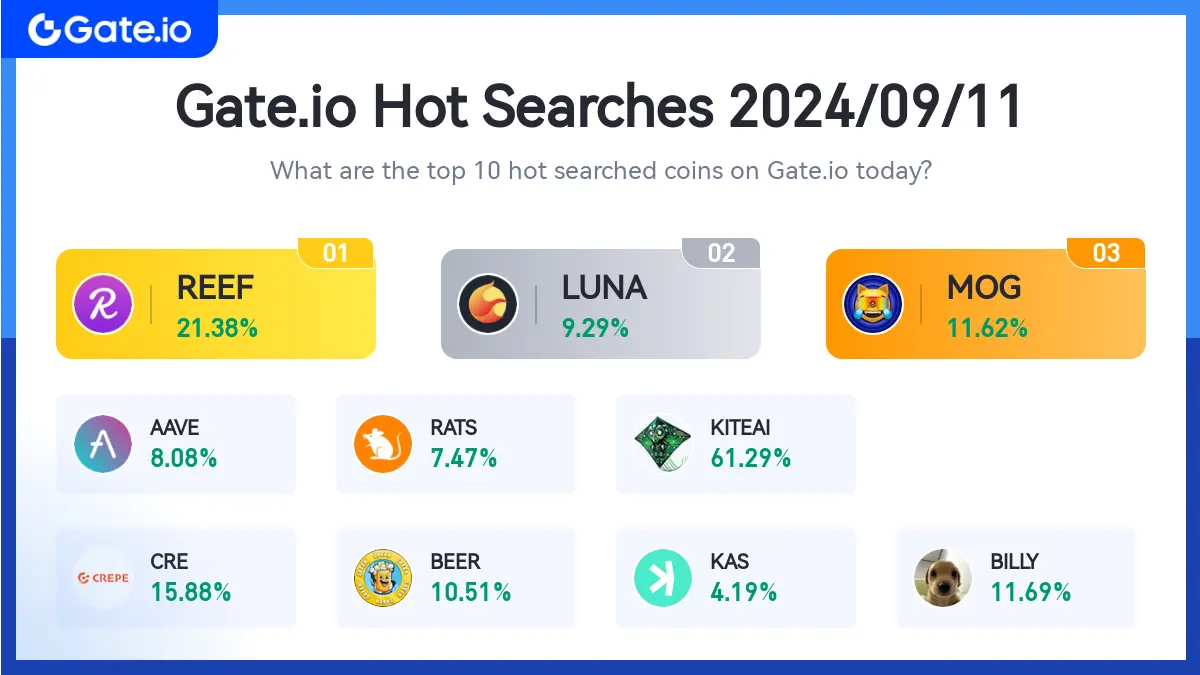Click the AAVE coin icon
Viewport: 1200px width, 675px height.
click(x=103, y=444)
